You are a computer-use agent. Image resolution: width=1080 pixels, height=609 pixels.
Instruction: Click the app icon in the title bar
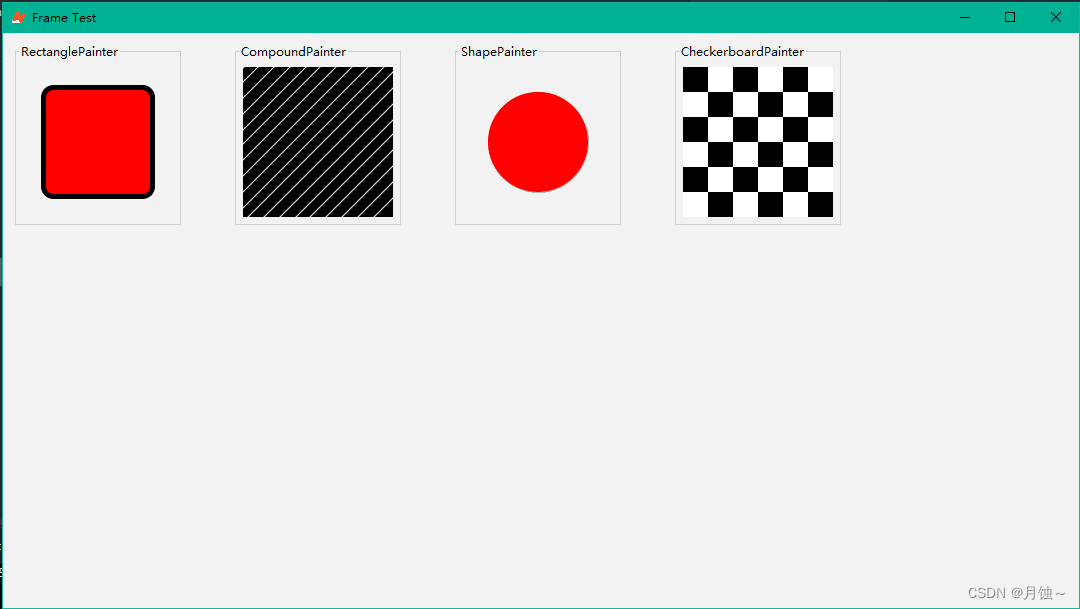click(x=18, y=17)
